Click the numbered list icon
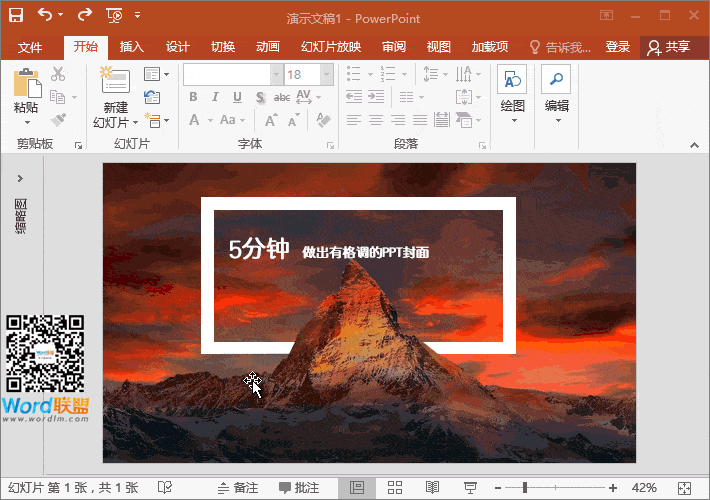 388,74
